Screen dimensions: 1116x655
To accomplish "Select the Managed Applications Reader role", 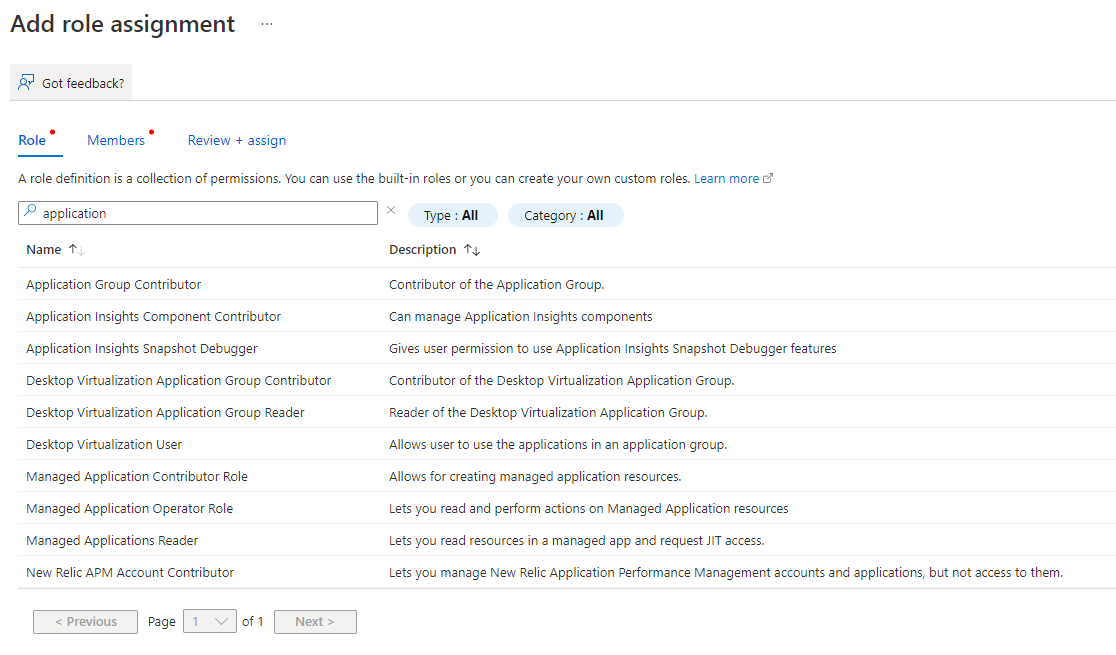I will coord(111,540).
